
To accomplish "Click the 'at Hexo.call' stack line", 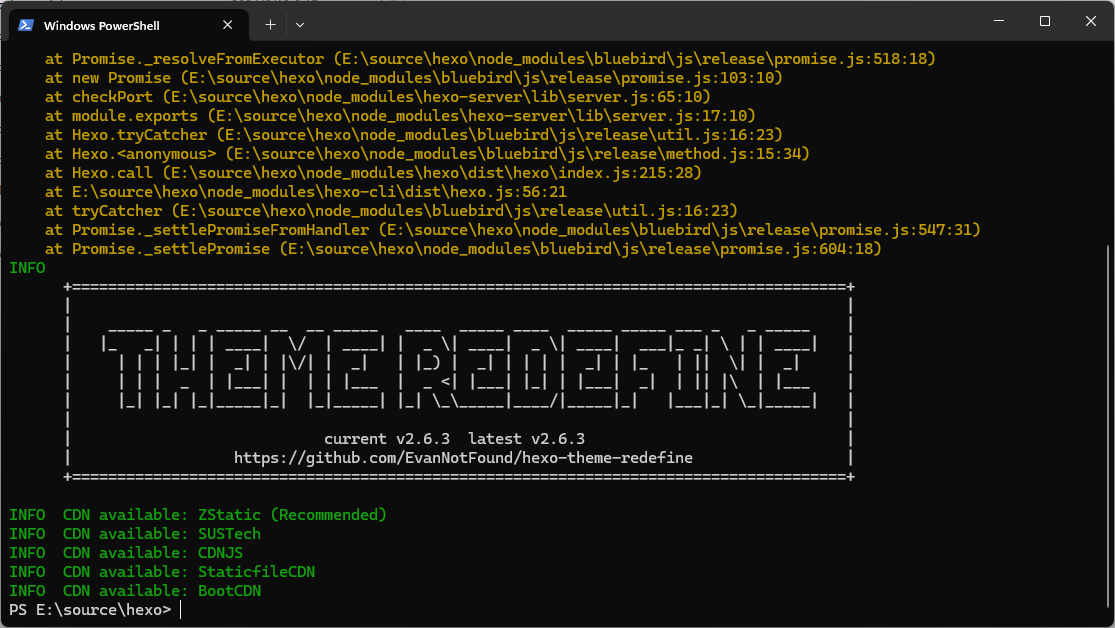I will 373,173.
